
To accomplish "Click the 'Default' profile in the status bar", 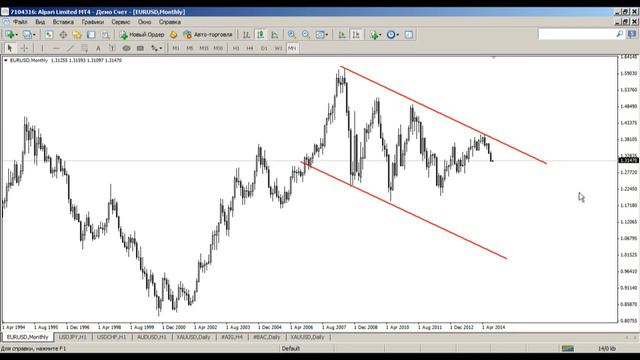I will (x=291, y=349).
